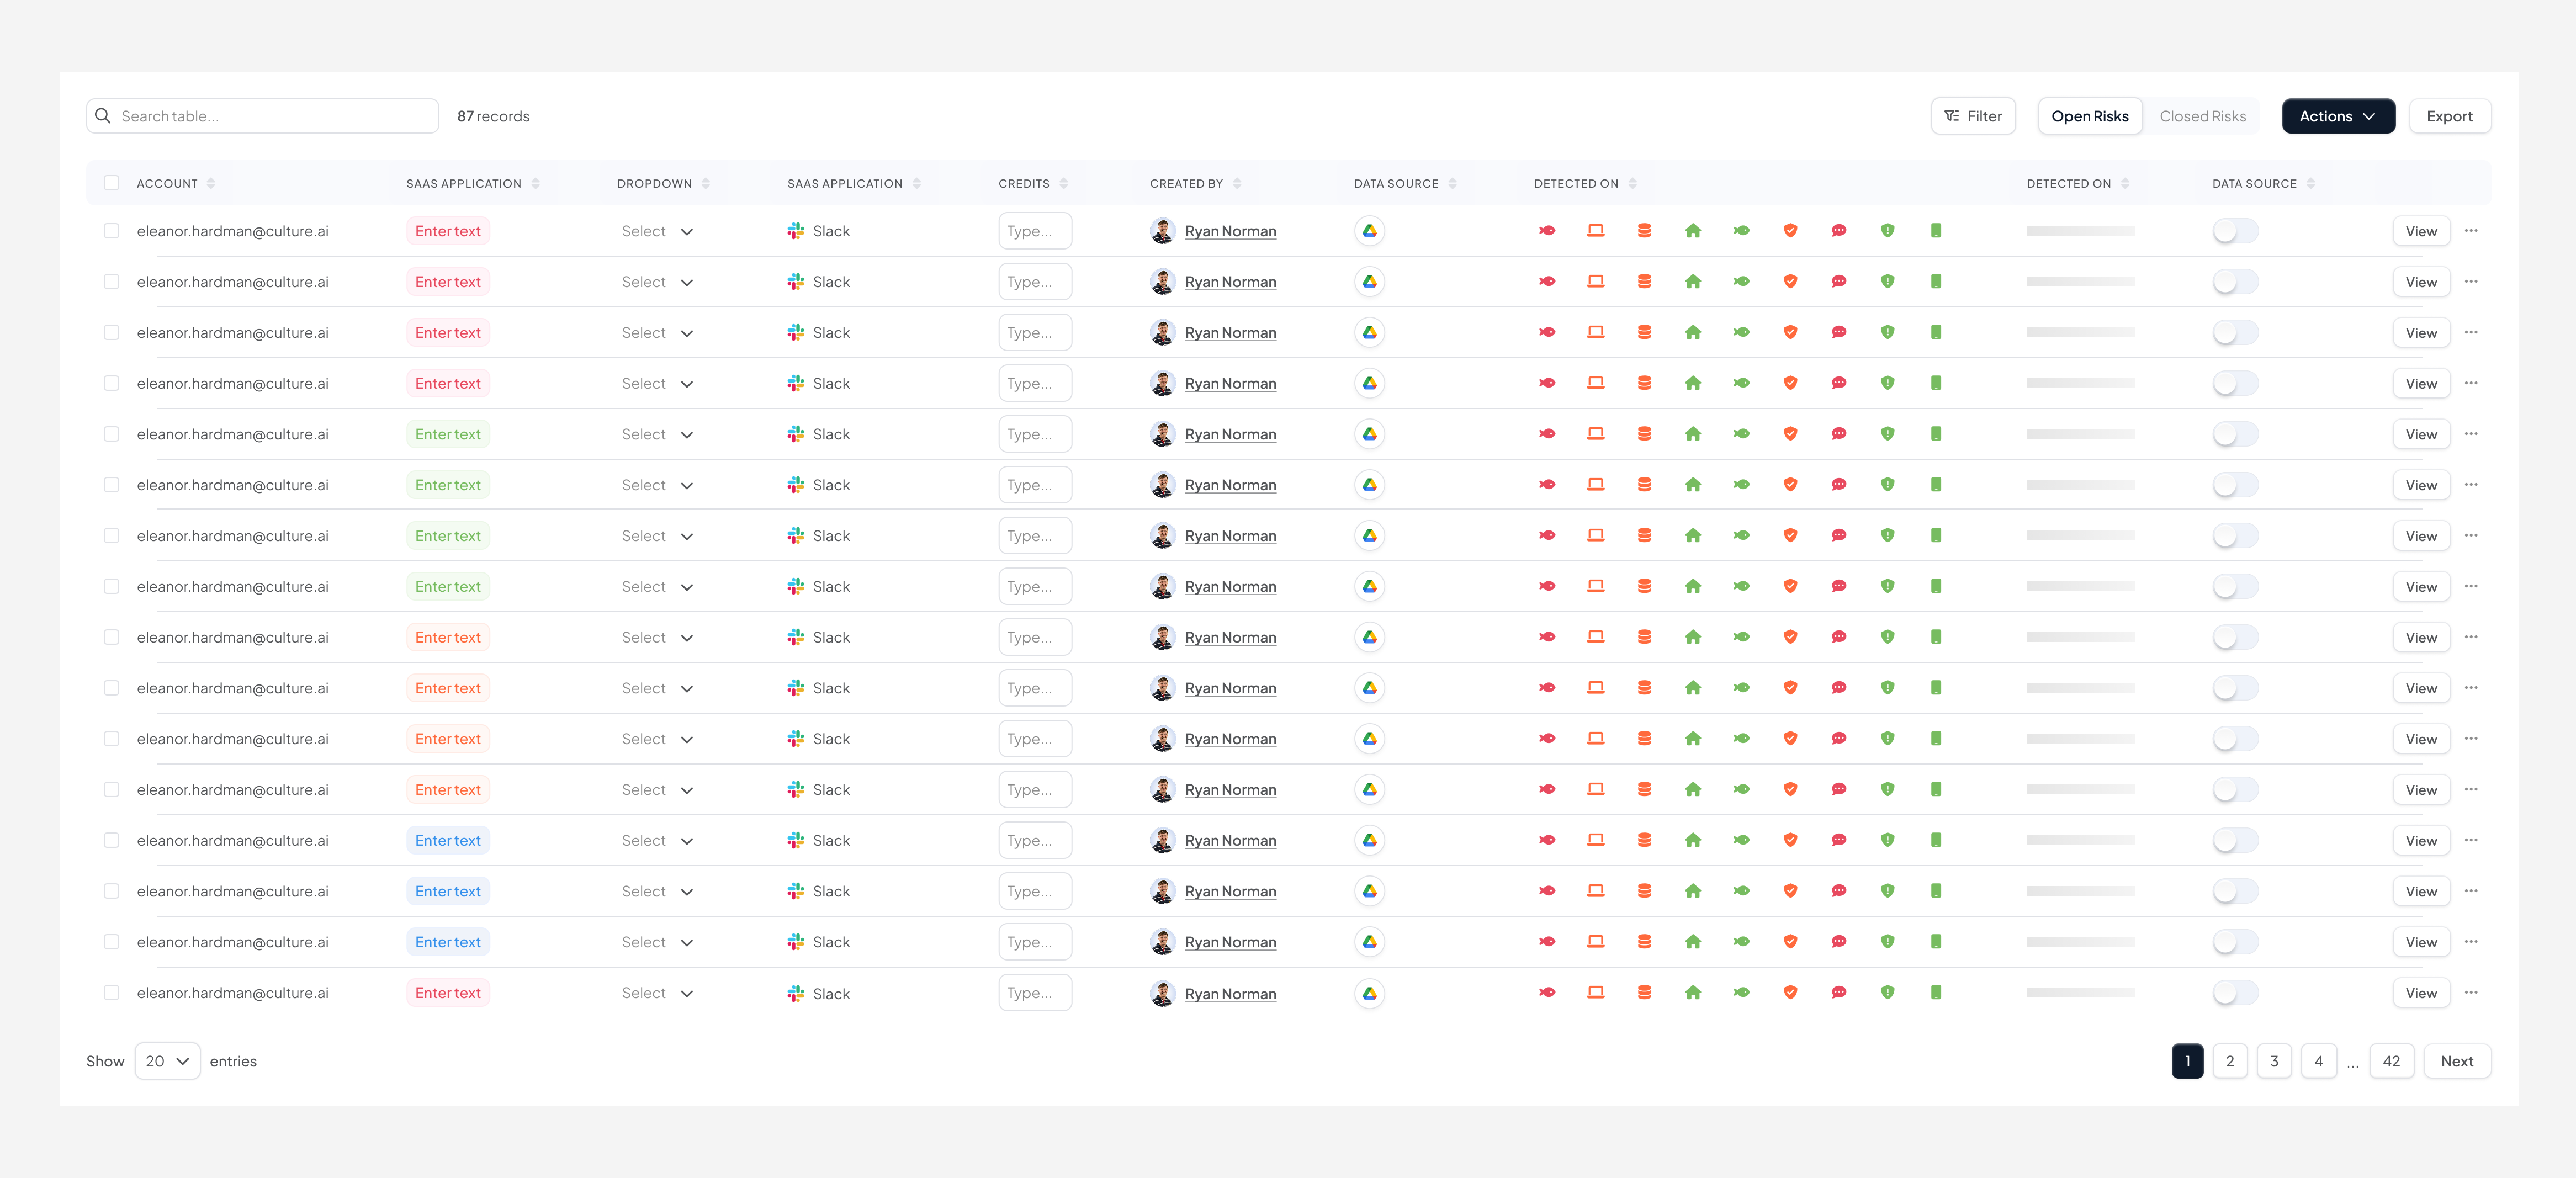Open Ryan Norman's profile link in row one
The image size is (2576, 1178).
coord(1230,230)
